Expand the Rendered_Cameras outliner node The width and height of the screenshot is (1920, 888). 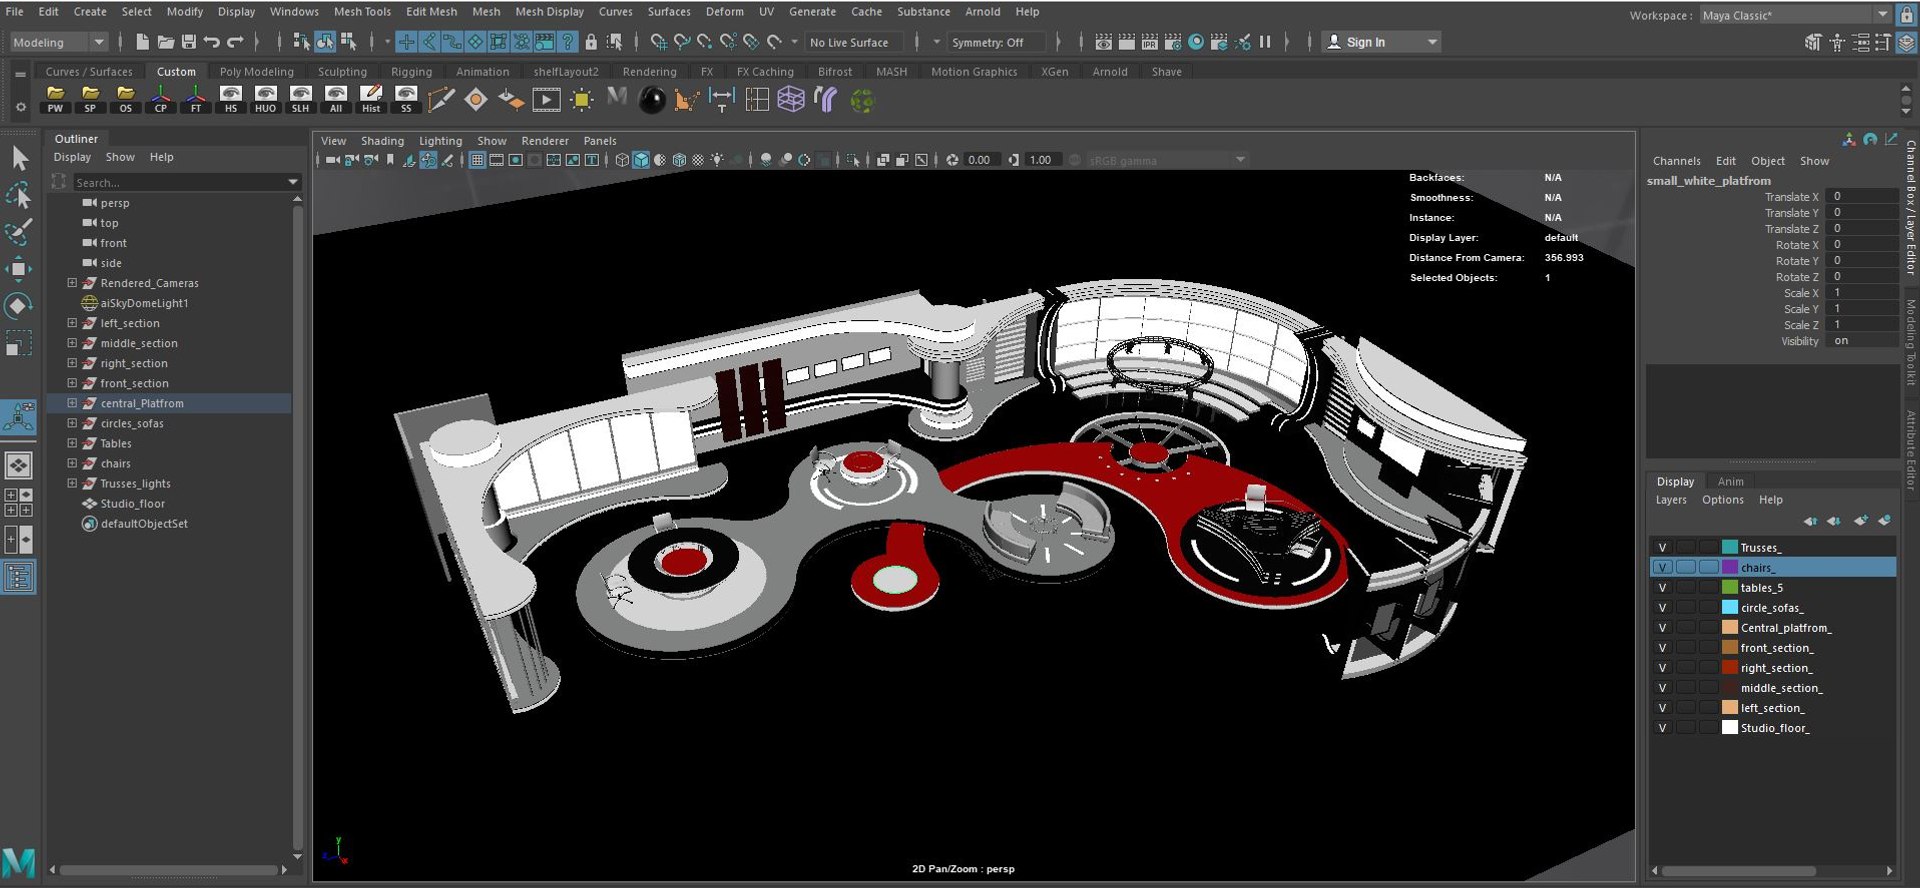72,283
